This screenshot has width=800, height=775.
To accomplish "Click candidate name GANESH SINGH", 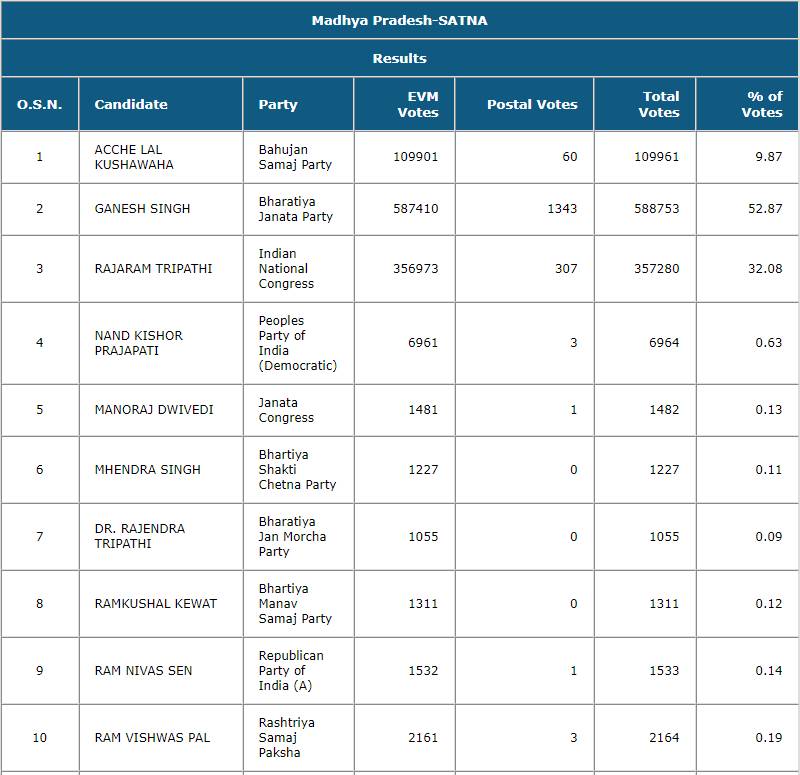I will coord(142,209).
